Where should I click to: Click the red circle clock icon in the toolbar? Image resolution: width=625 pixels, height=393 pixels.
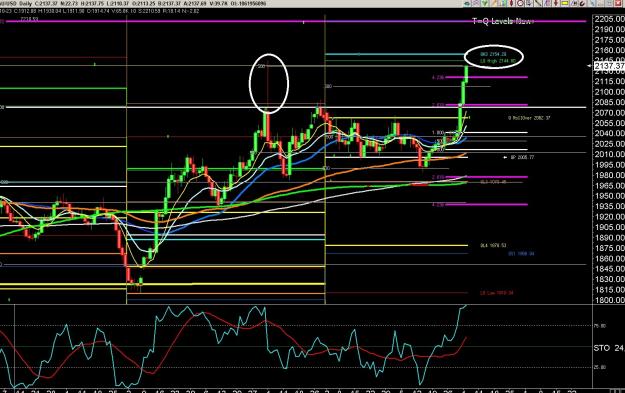coord(520,4)
